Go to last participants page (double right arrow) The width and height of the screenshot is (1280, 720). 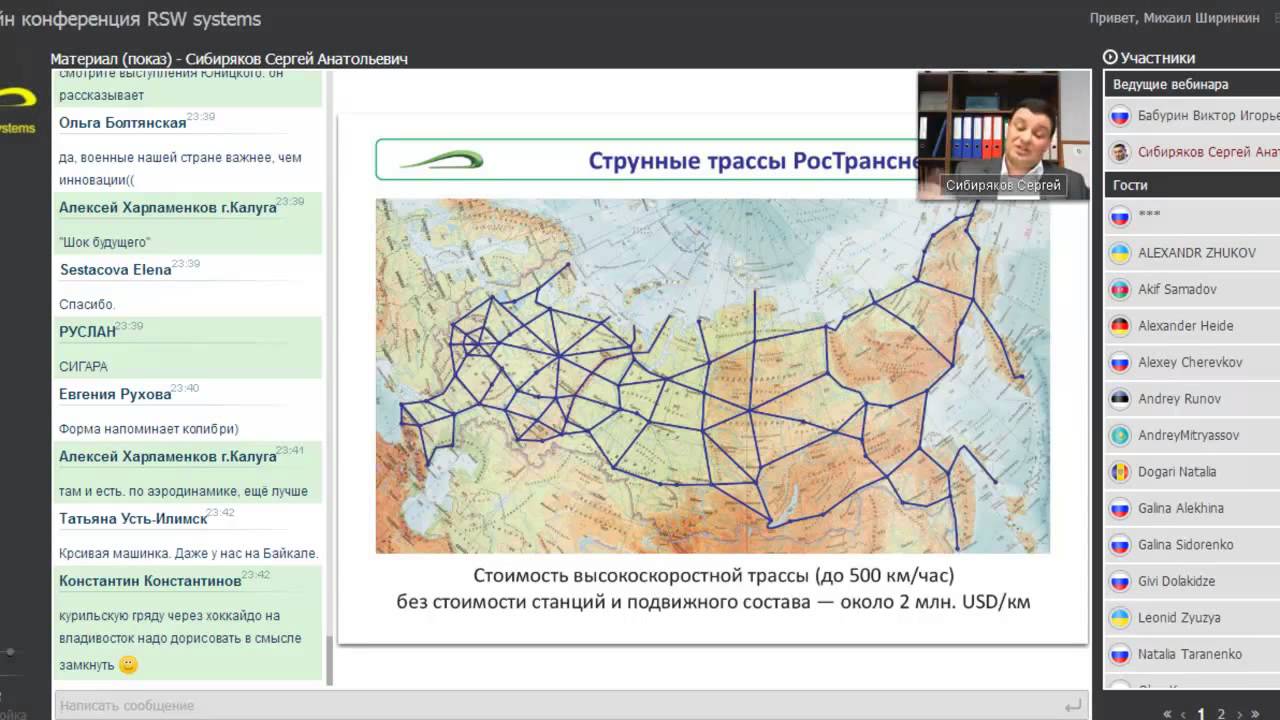pyautogui.click(x=1256, y=714)
